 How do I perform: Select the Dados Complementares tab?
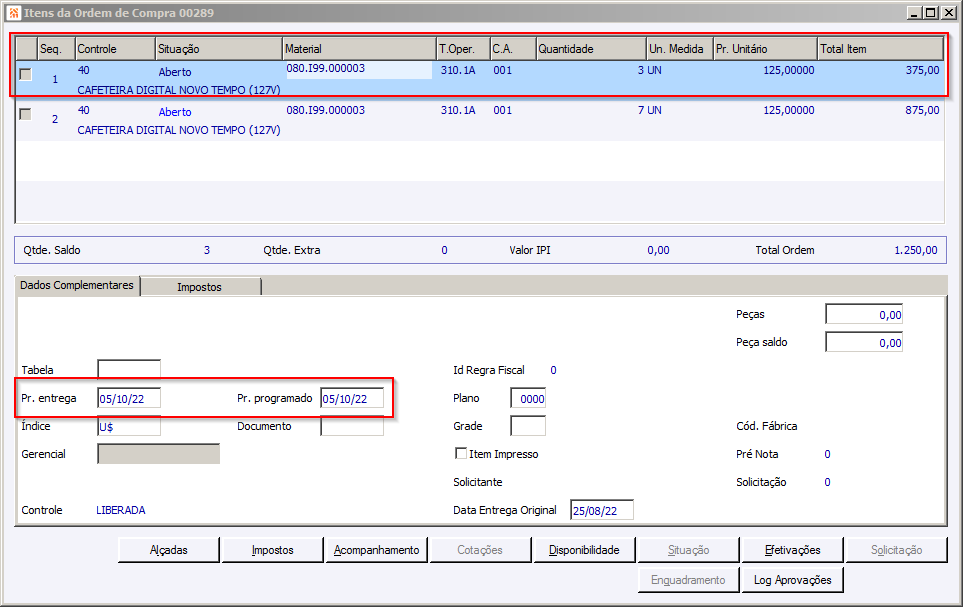(x=77, y=286)
